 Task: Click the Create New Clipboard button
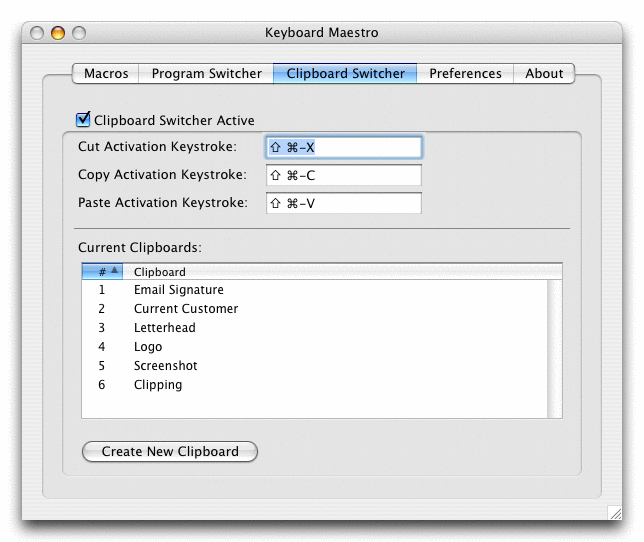[x=170, y=451]
